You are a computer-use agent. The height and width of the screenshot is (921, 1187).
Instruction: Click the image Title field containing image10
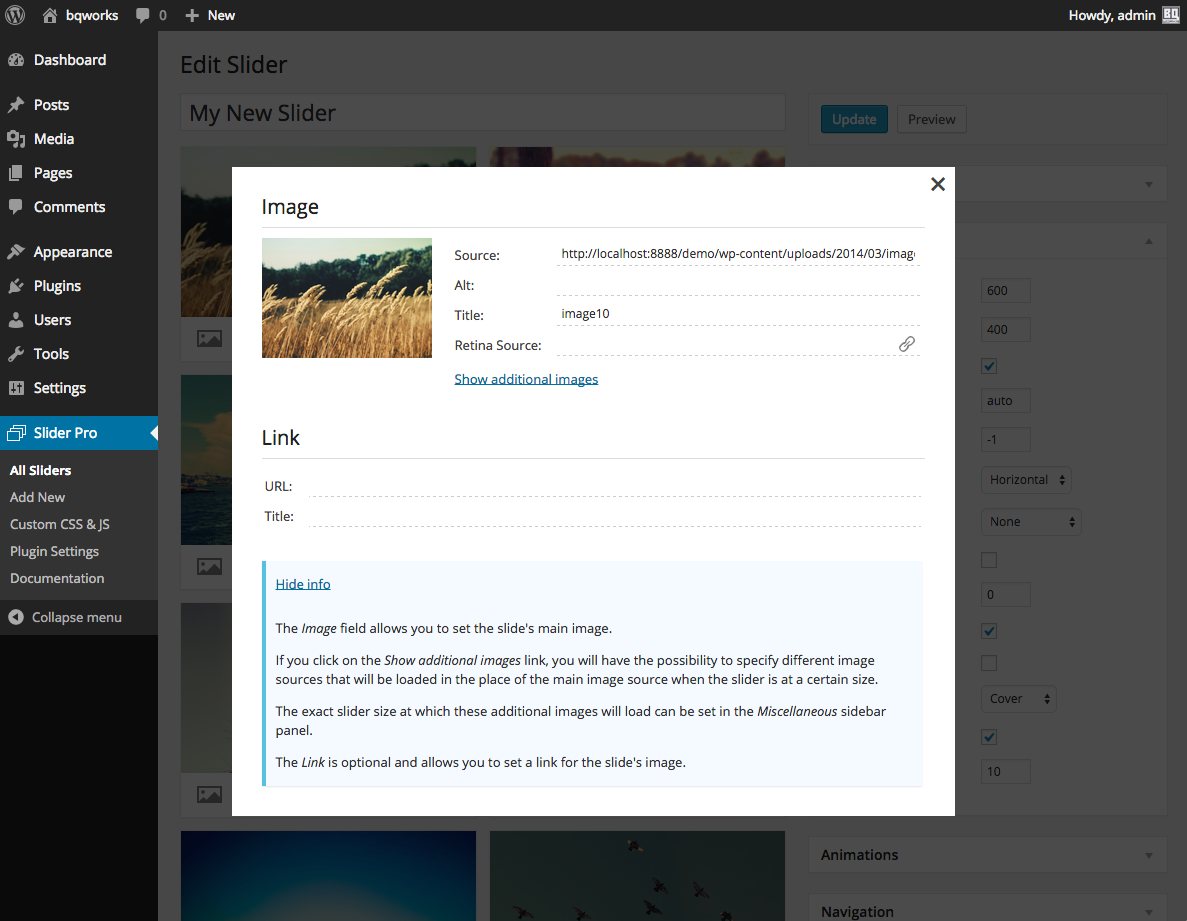pos(738,313)
